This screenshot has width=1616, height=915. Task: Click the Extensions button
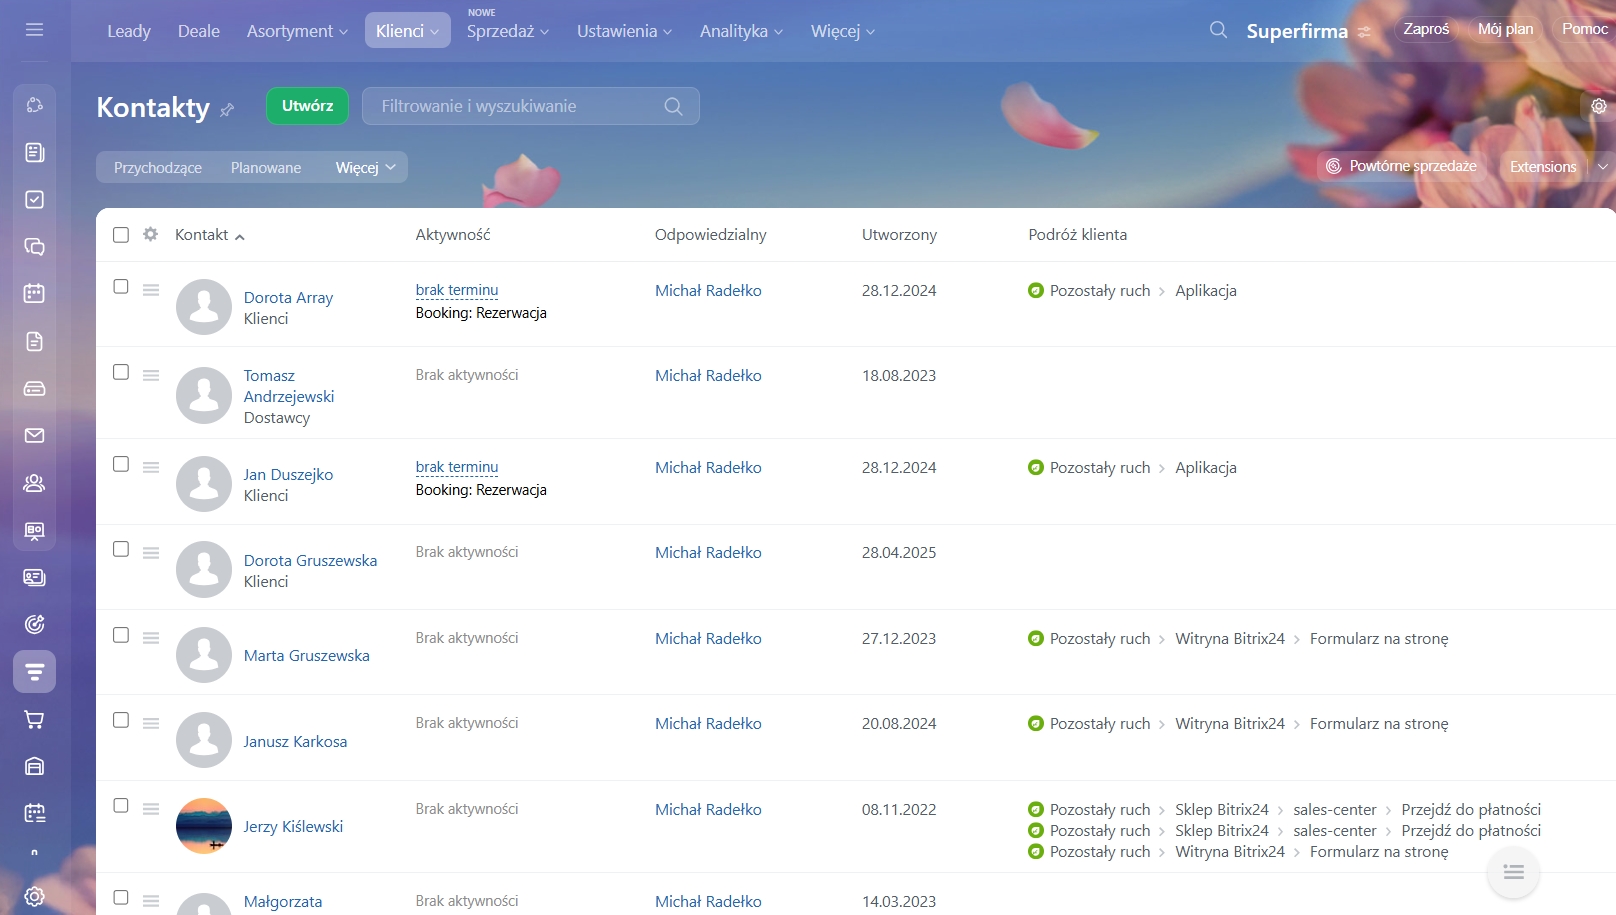(x=1542, y=167)
